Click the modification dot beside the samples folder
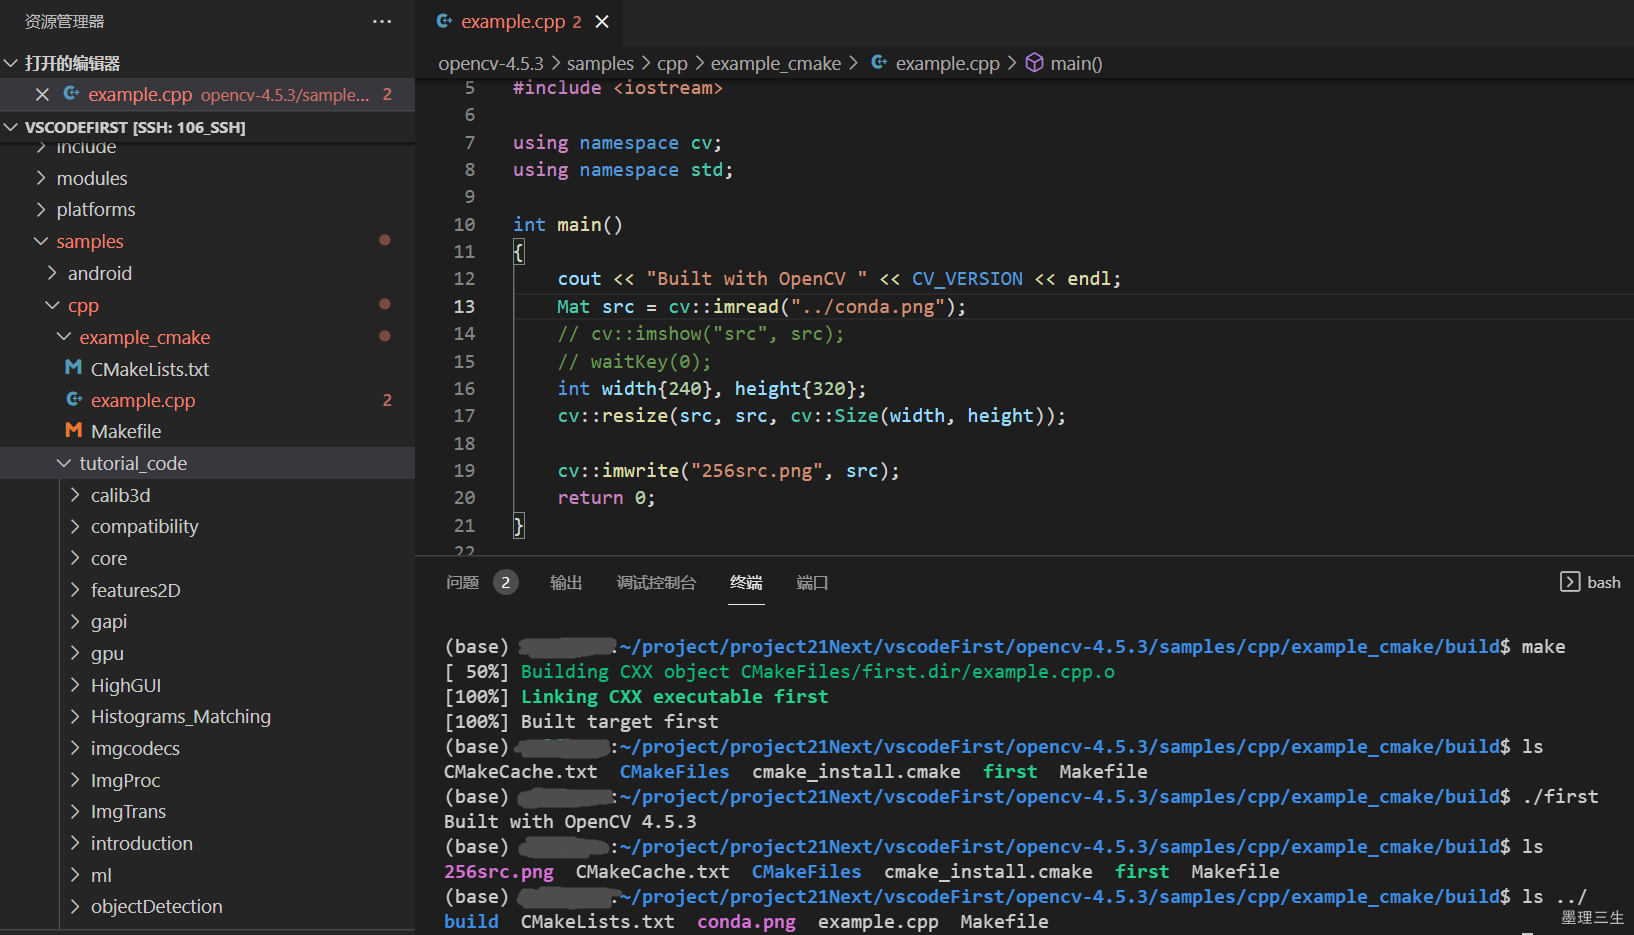 coord(384,240)
